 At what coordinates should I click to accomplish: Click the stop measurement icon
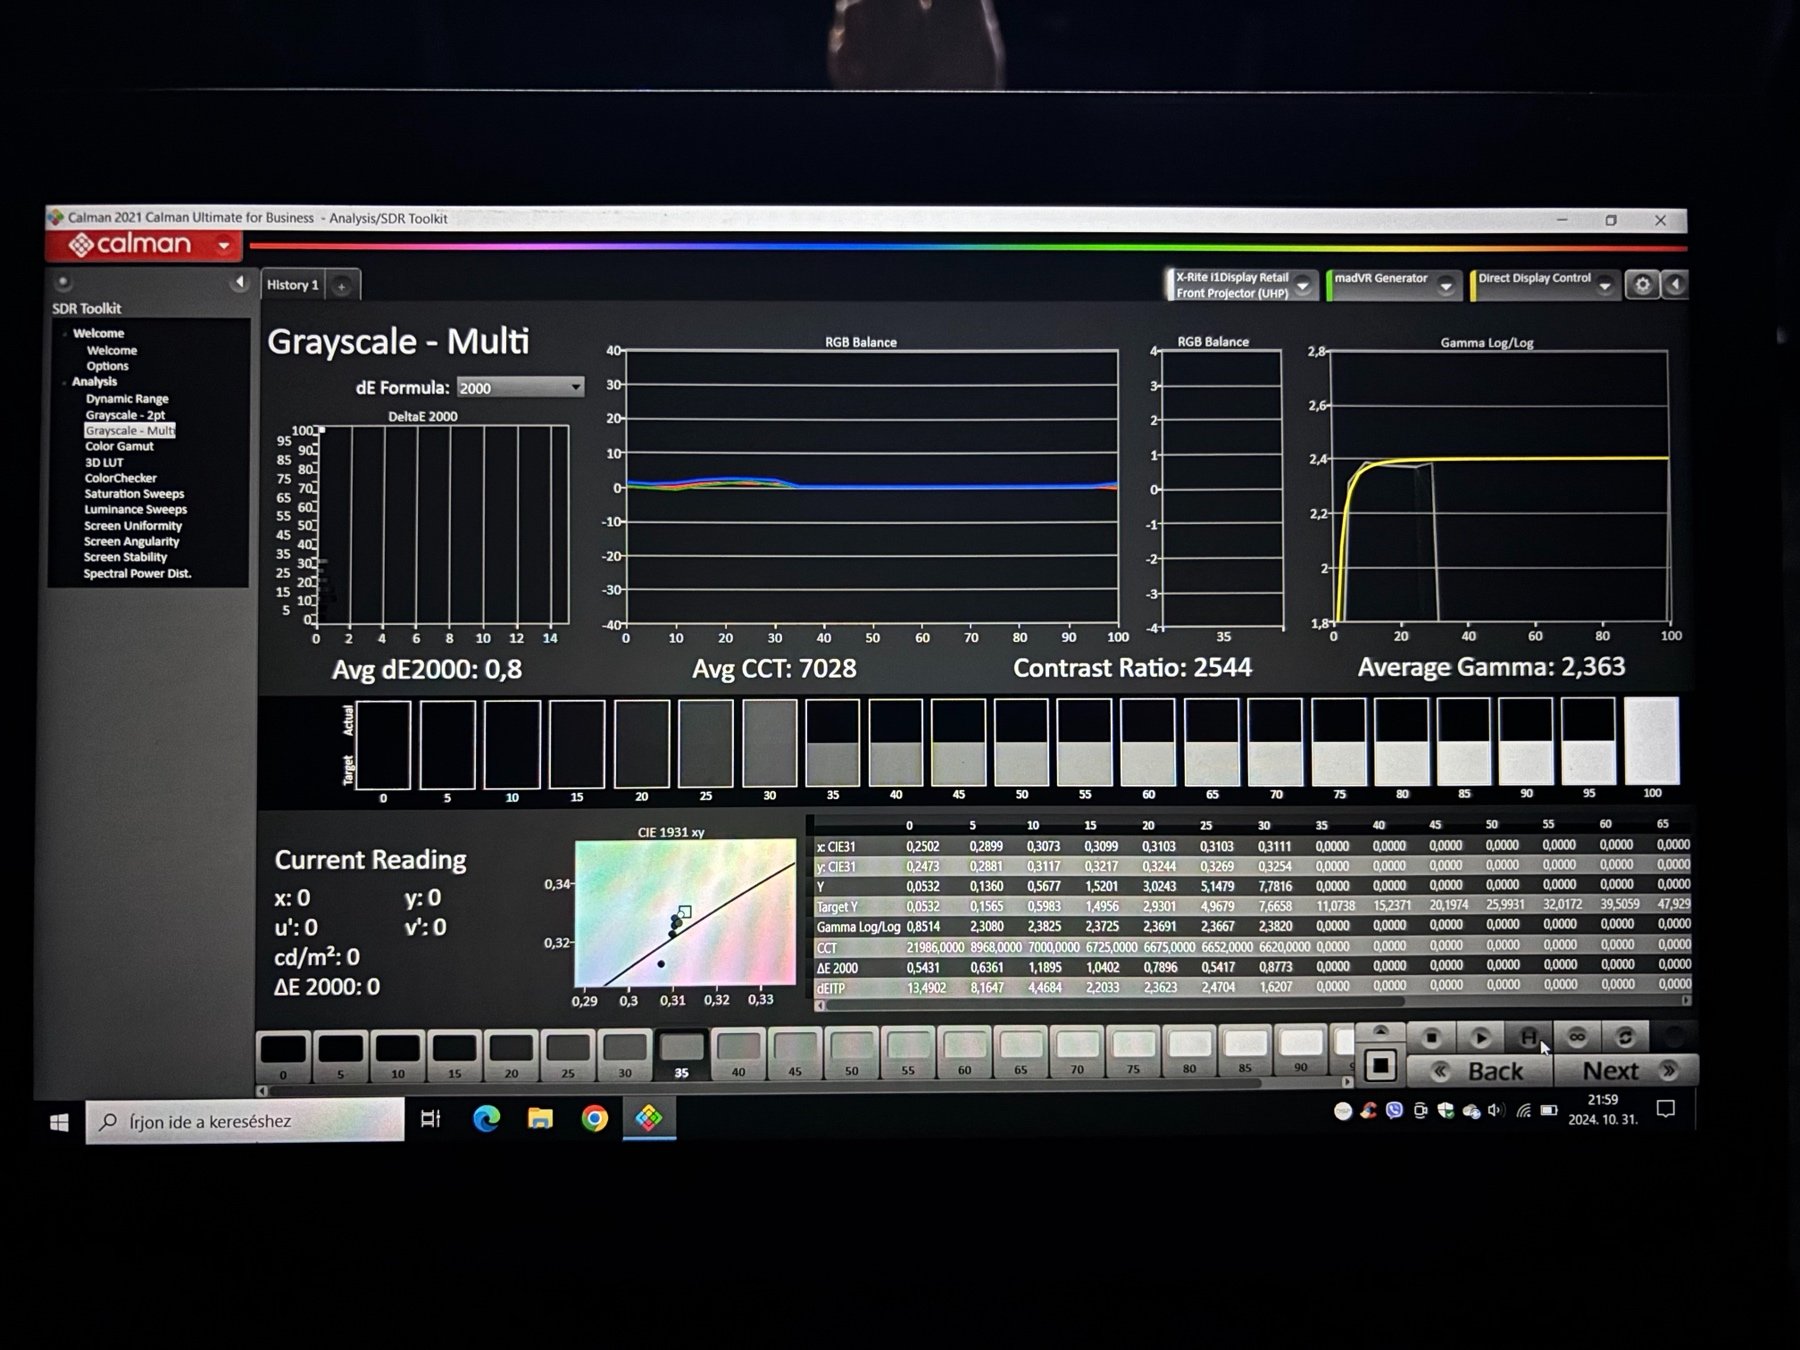click(1431, 1037)
